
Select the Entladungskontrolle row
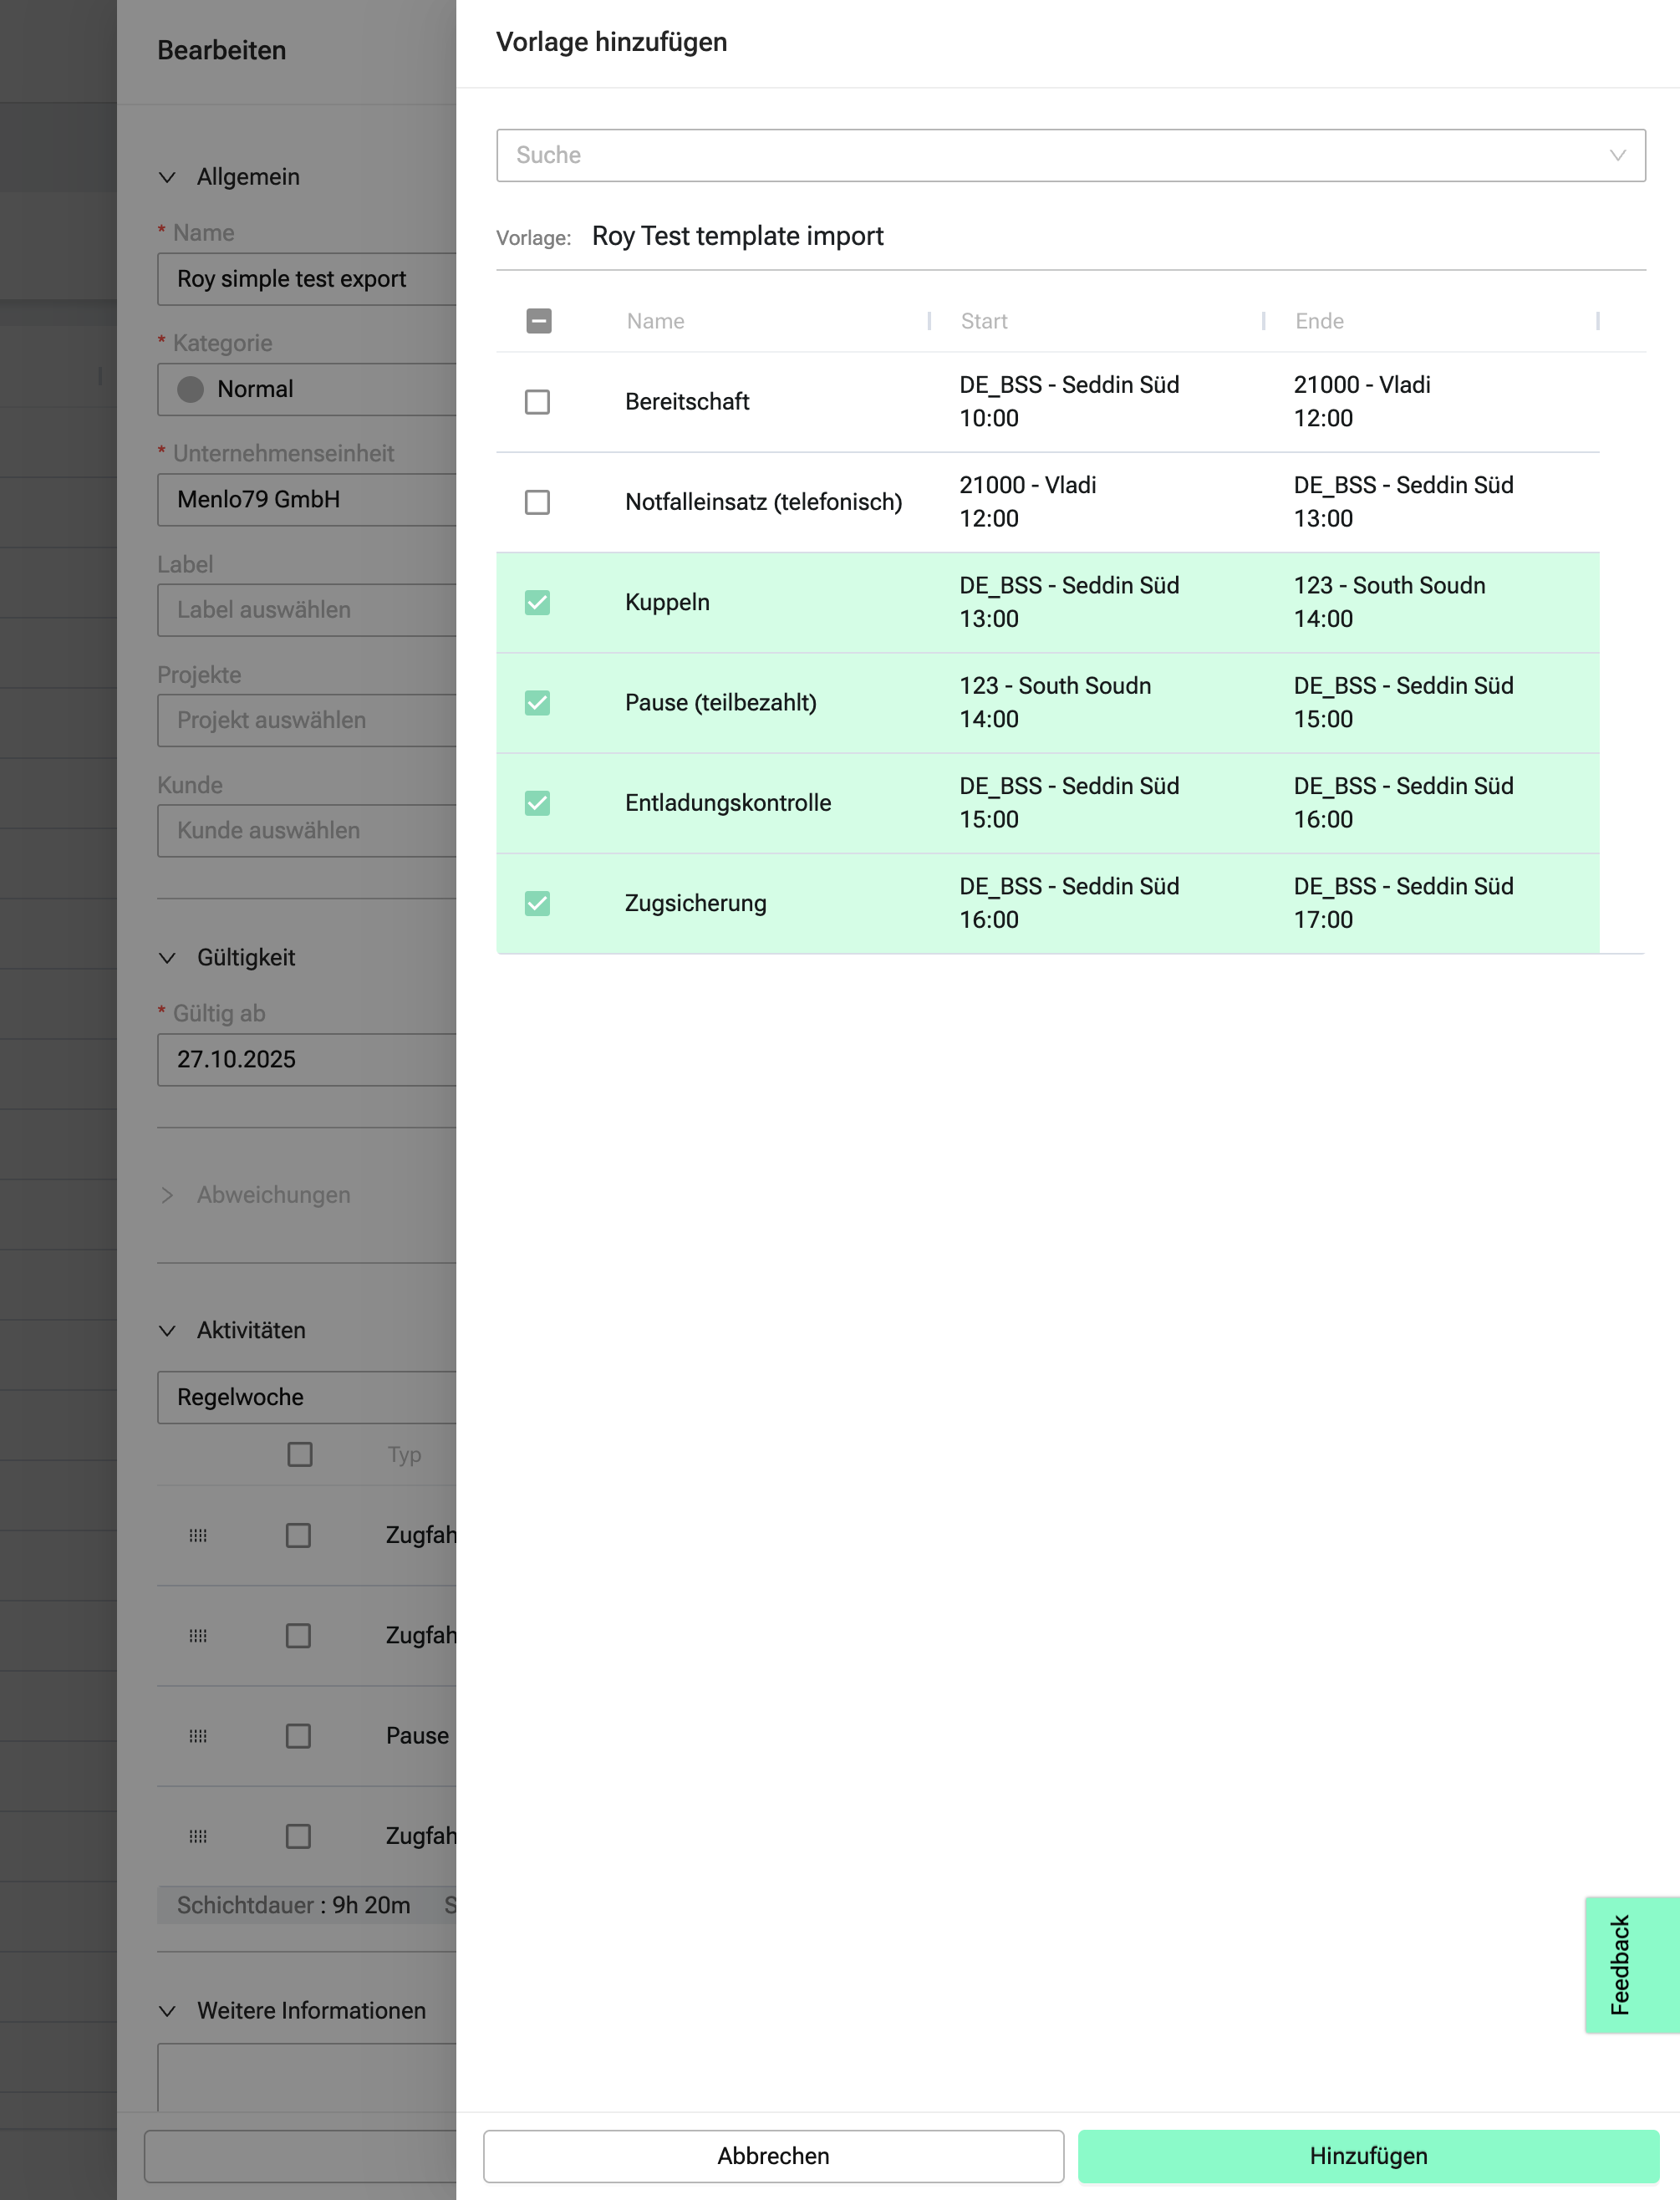pyautogui.click(x=727, y=803)
